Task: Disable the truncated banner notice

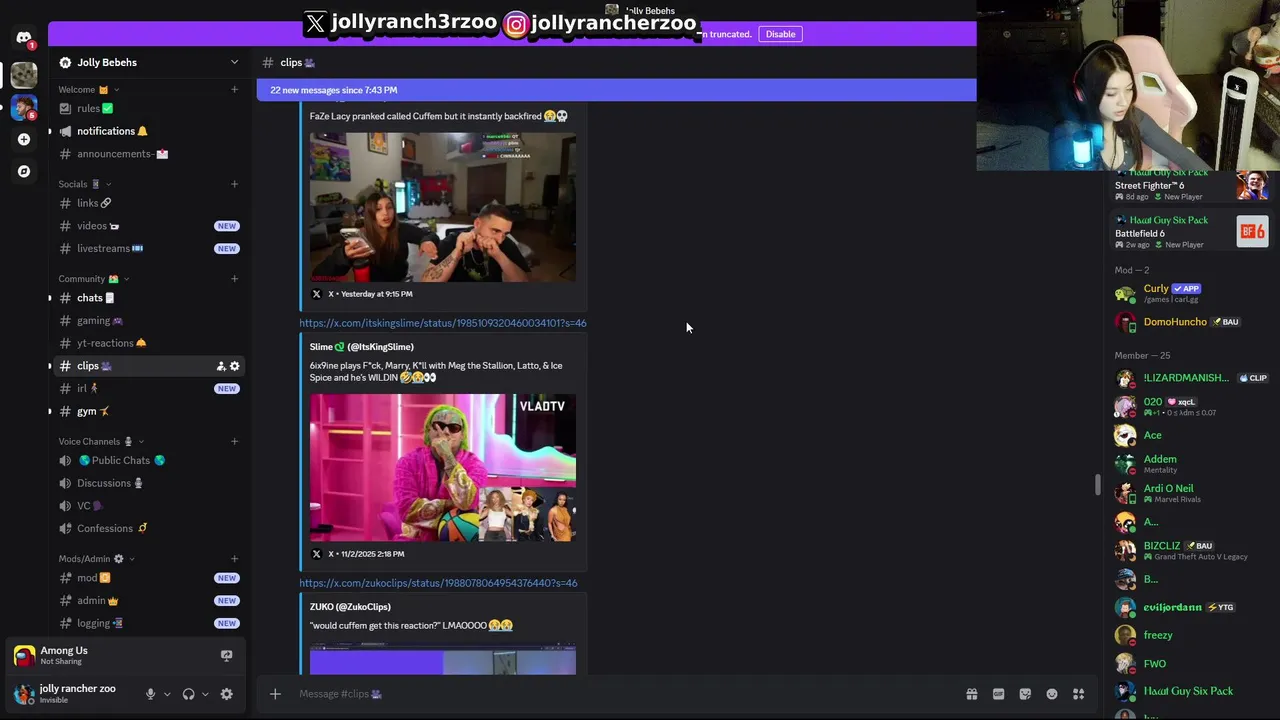Action: [x=780, y=34]
